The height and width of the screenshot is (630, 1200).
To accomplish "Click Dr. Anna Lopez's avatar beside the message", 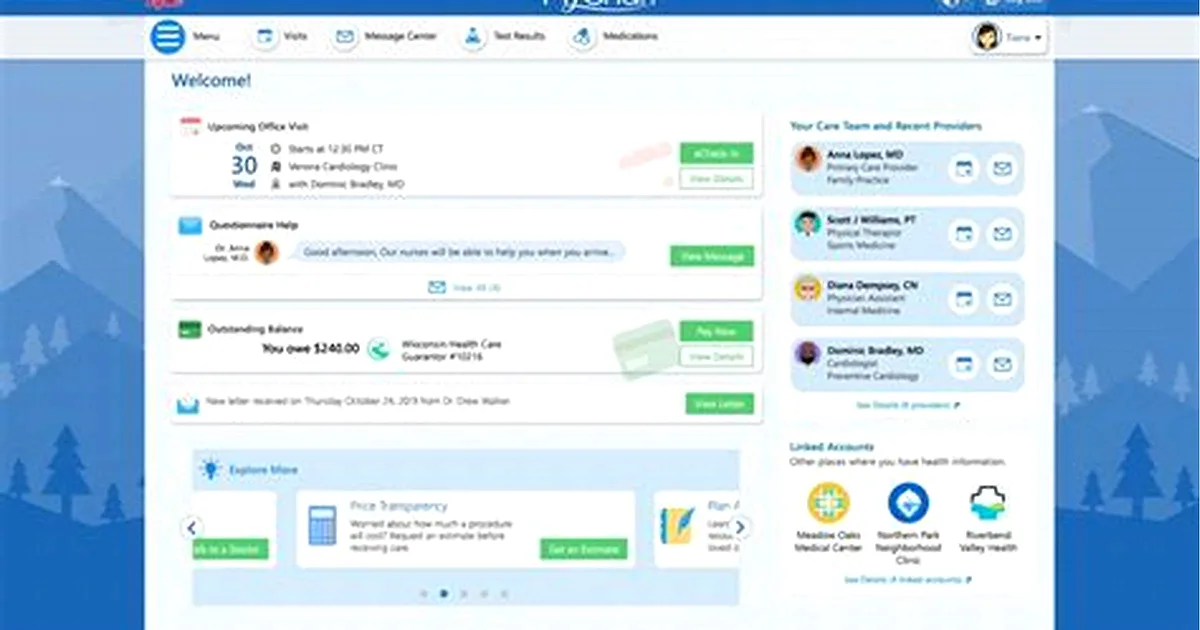I will coord(266,252).
